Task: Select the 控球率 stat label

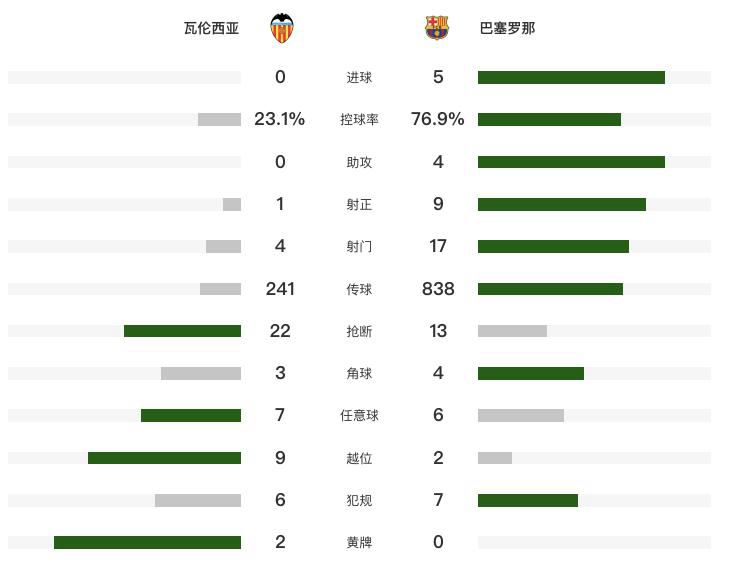Action: 359,119
